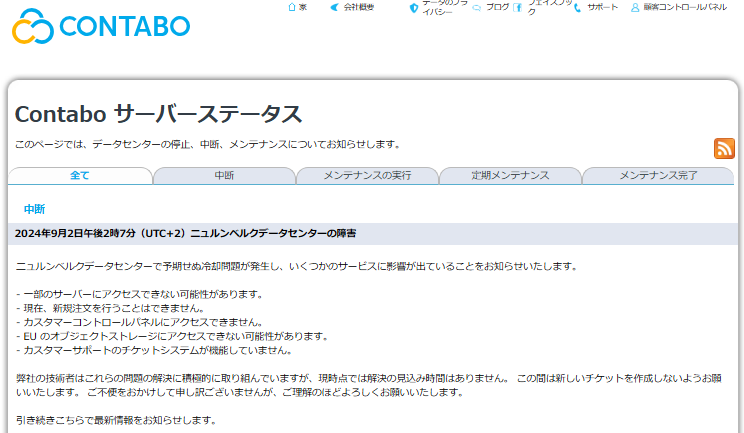Open the フェイスブック link
744x433 pixels.
point(550,7)
